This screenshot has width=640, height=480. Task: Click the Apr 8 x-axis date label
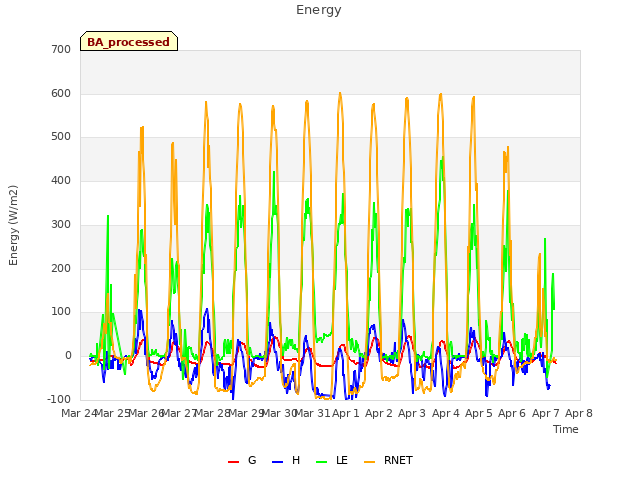click(579, 413)
